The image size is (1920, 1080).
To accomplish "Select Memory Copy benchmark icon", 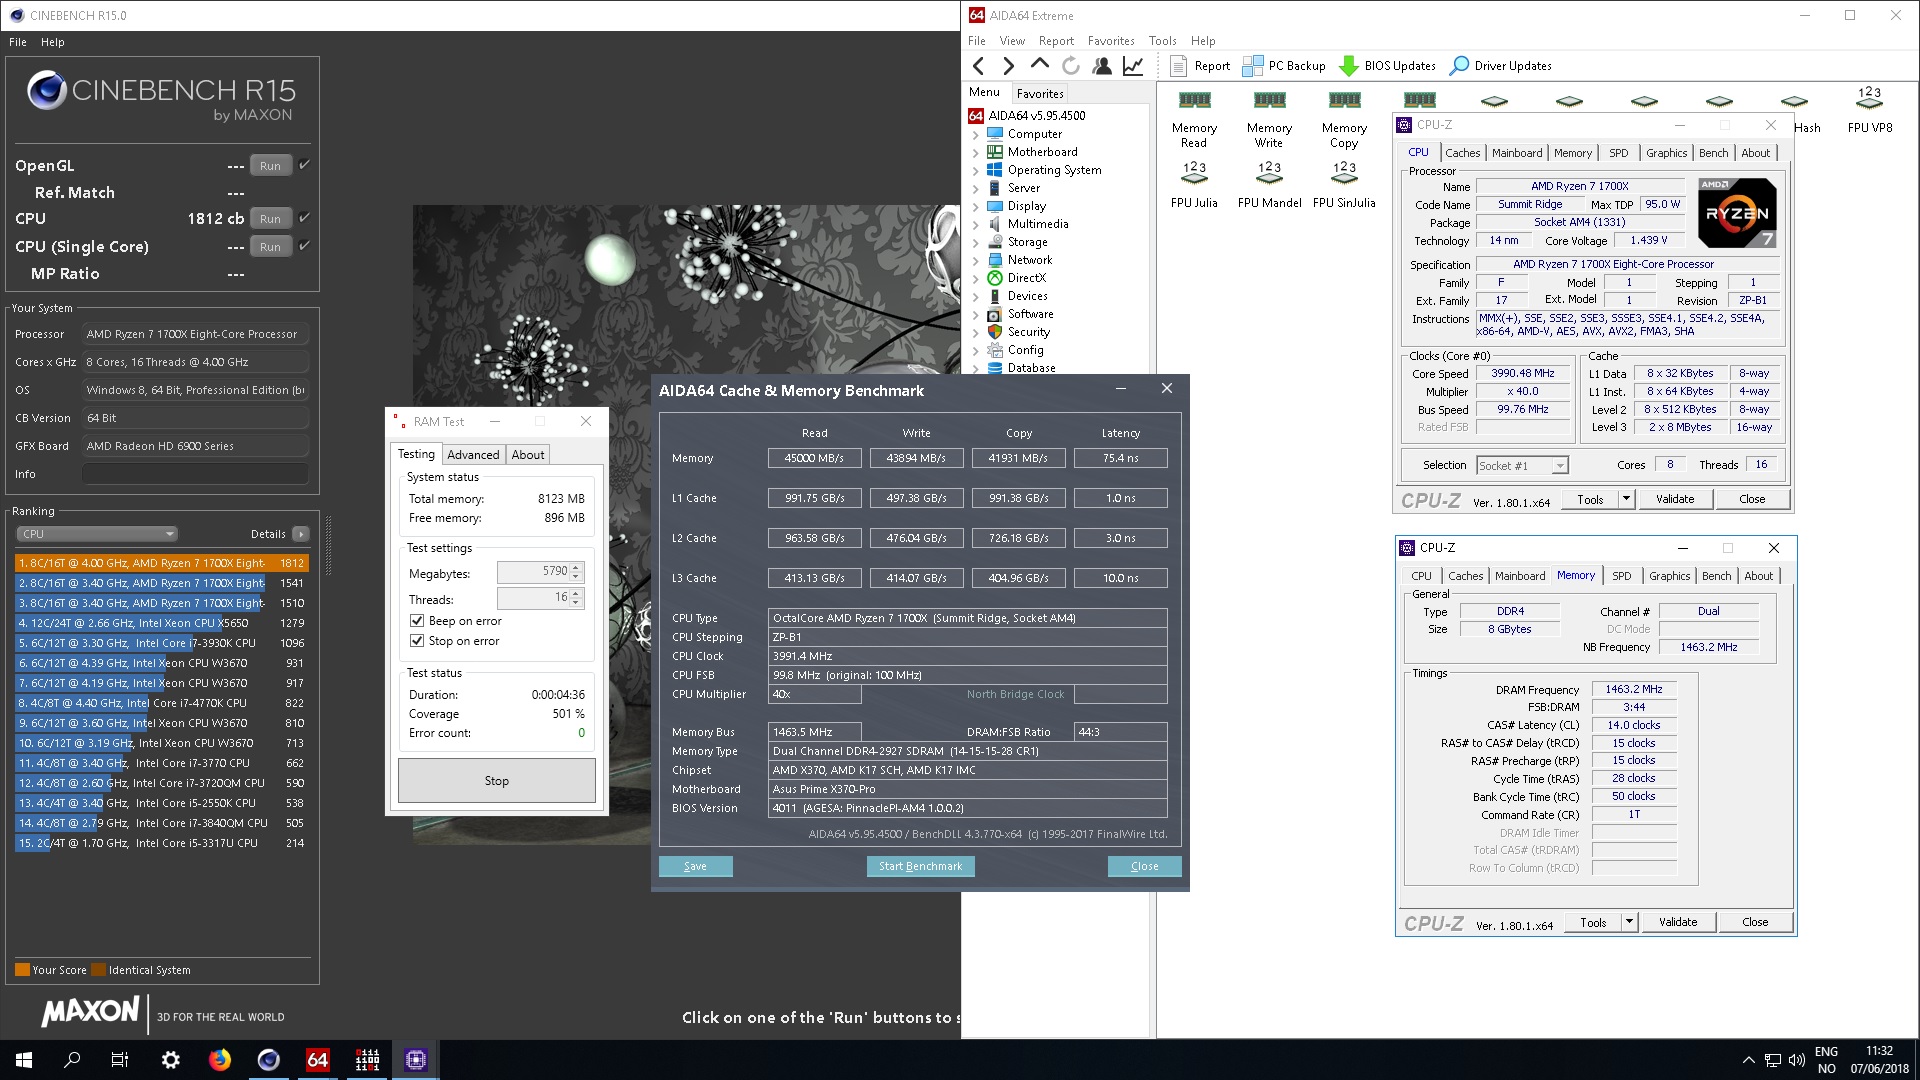I will (x=1344, y=118).
